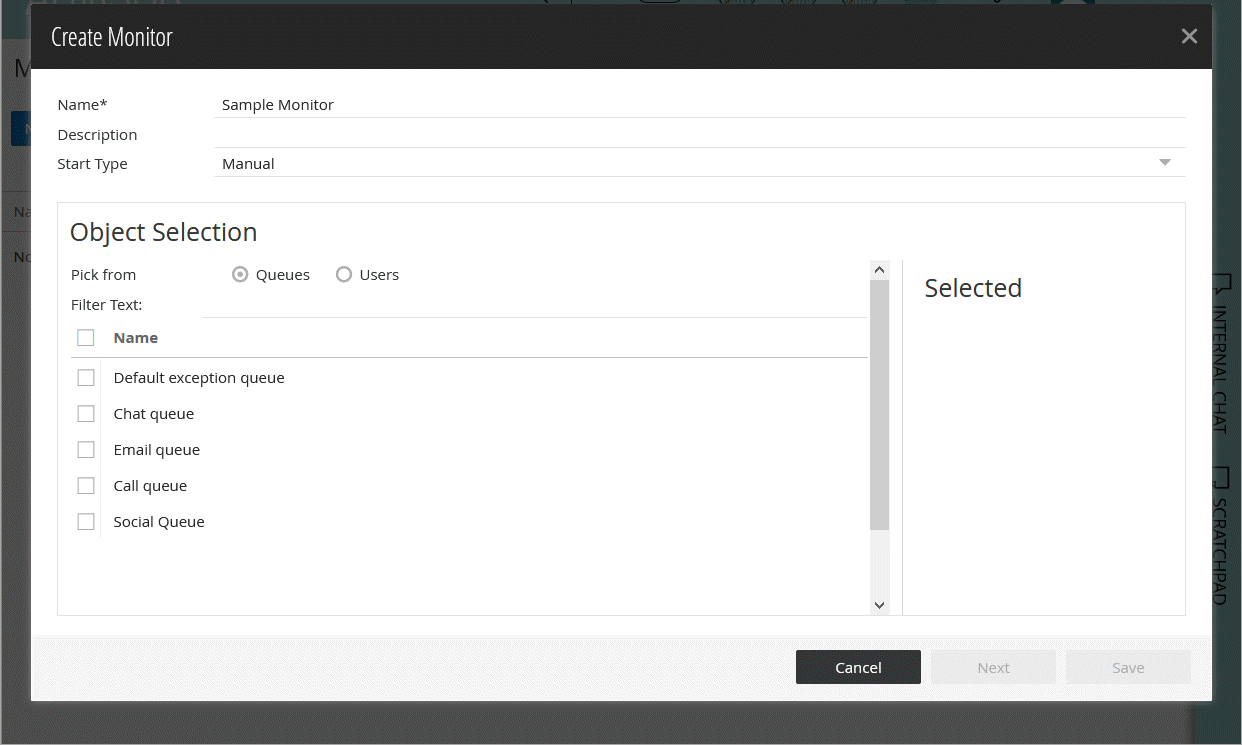Open the Scratchpad side panel
This screenshot has height=745, width=1242.
[x=1220, y=536]
